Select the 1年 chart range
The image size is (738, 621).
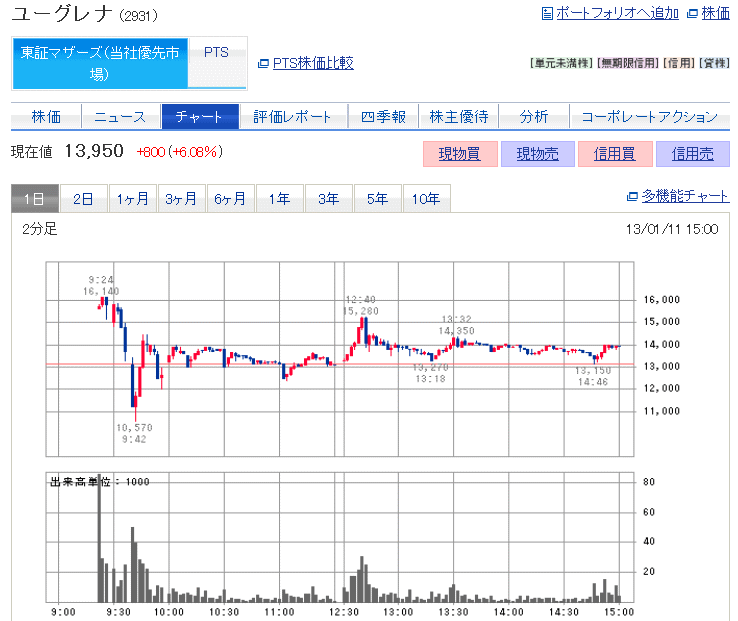(279, 199)
